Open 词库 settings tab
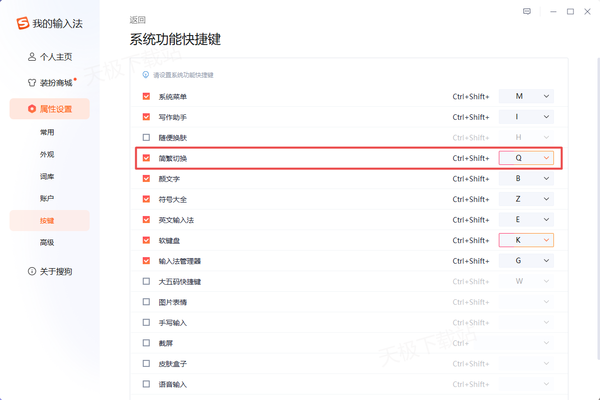 [x=47, y=176]
